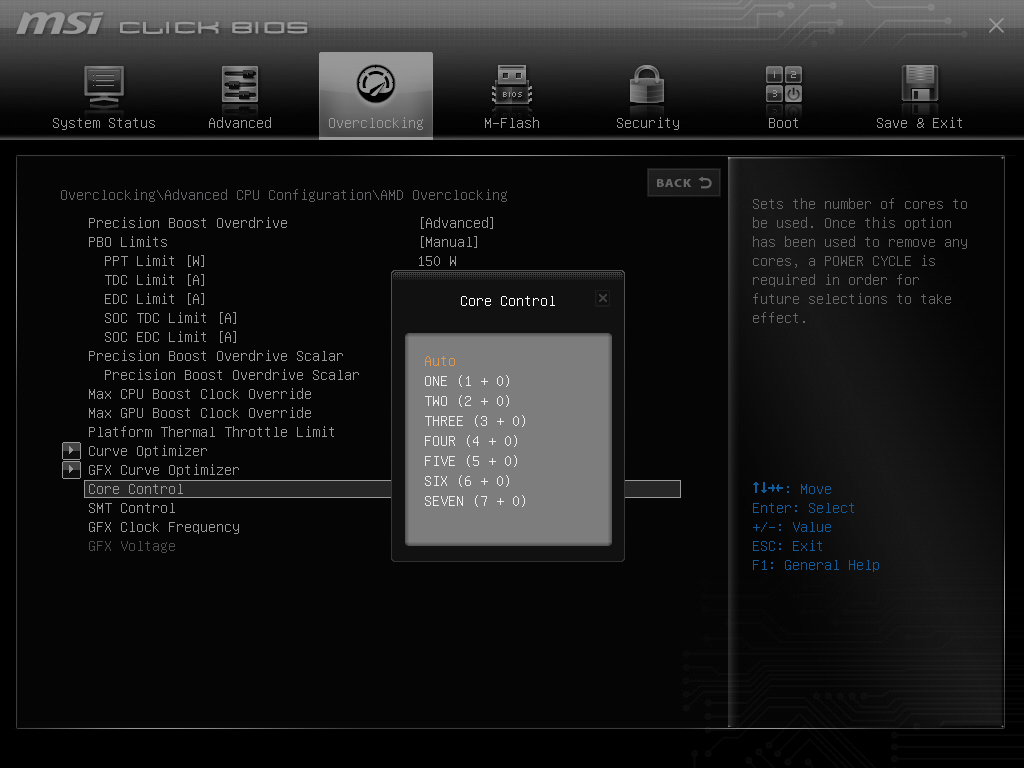Choose TWO (2 + 0) core option

467,401
